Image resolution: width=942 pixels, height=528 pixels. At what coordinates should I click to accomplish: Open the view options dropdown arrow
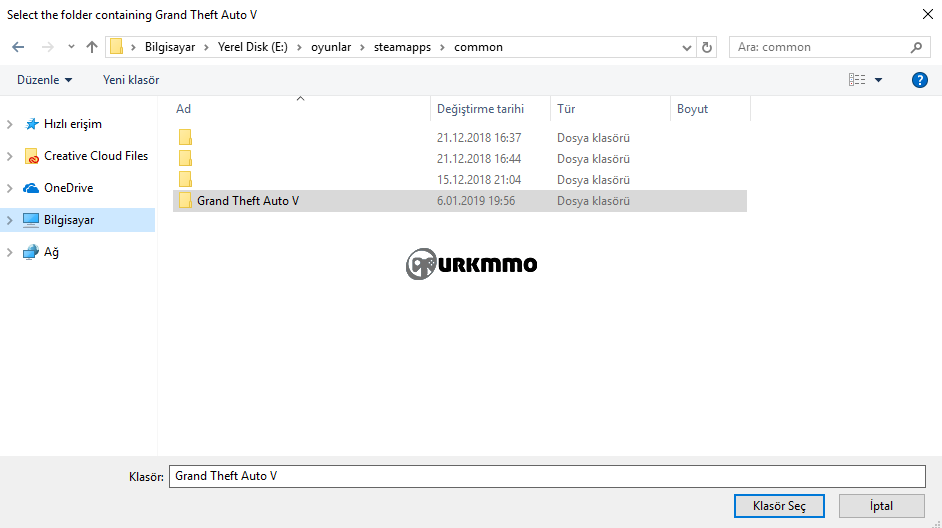878,80
